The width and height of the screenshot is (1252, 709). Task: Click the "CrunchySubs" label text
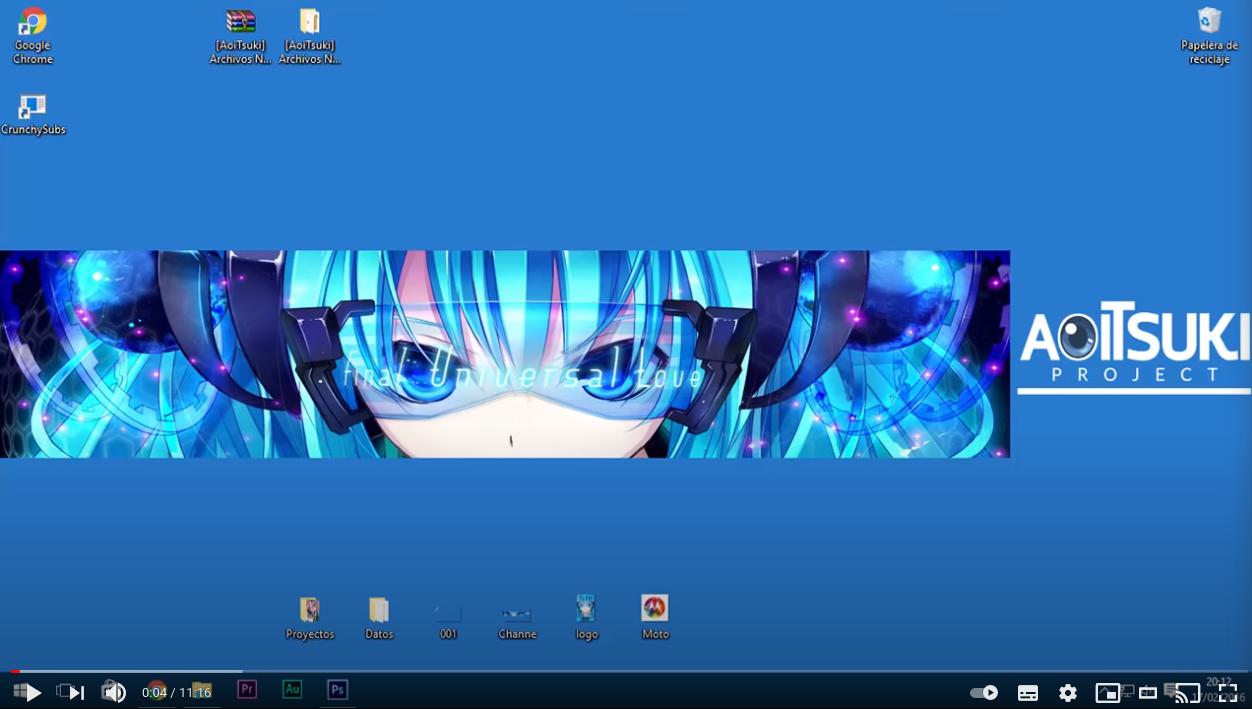[x=33, y=129]
